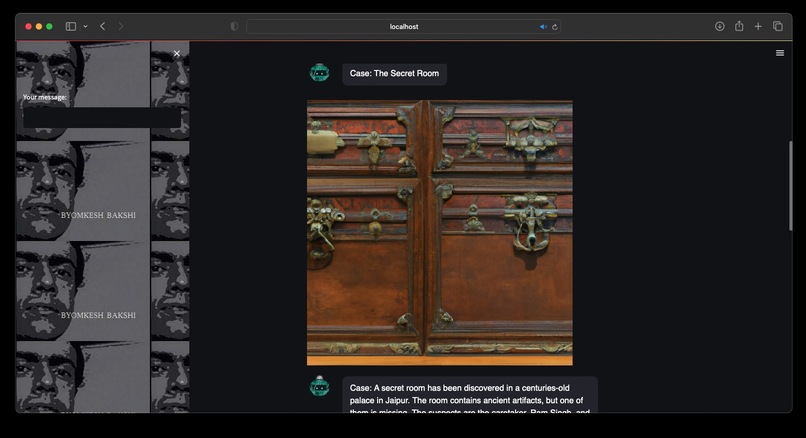Reload the page with the refresh icon
The width and height of the screenshot is (806, 438).
pyautogui.click(x=555, y=27)
